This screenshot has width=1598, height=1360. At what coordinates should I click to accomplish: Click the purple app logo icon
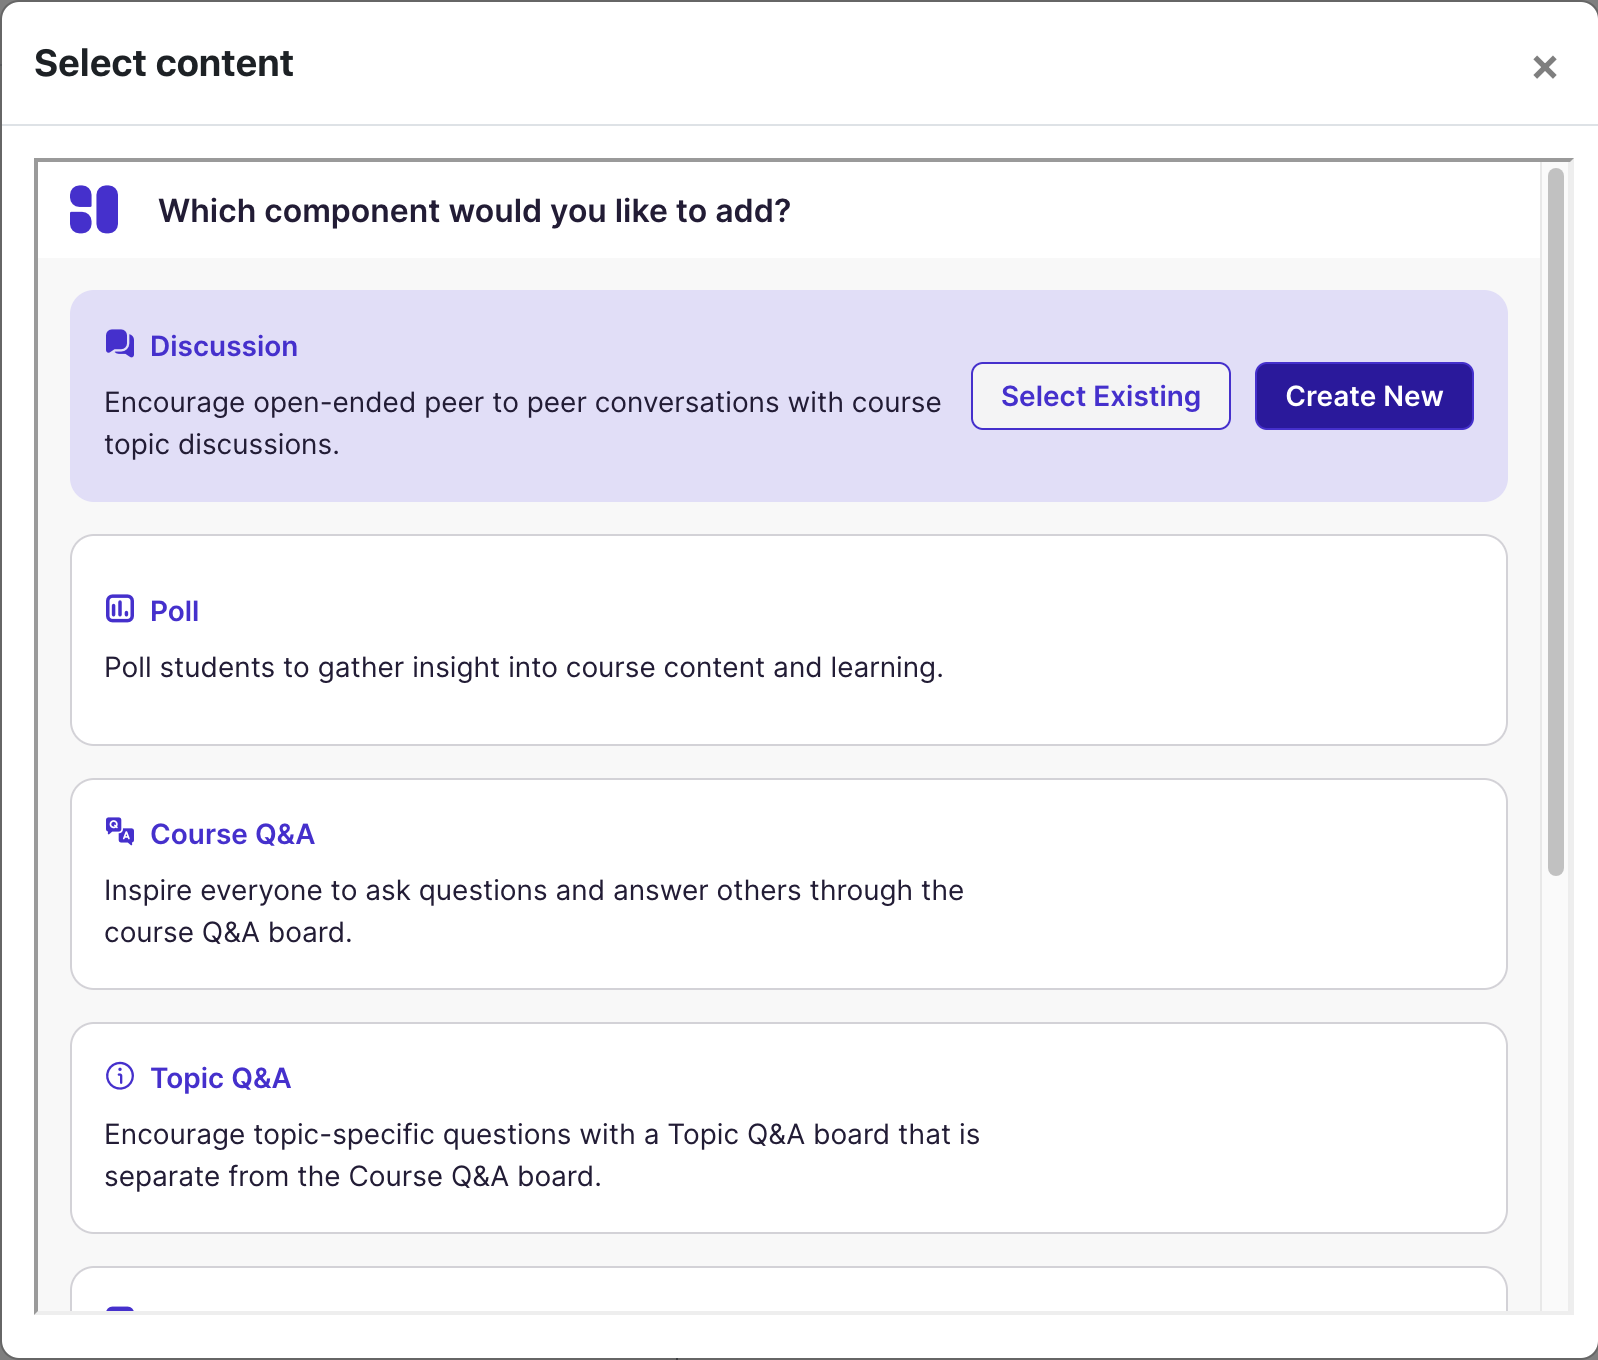94,210
